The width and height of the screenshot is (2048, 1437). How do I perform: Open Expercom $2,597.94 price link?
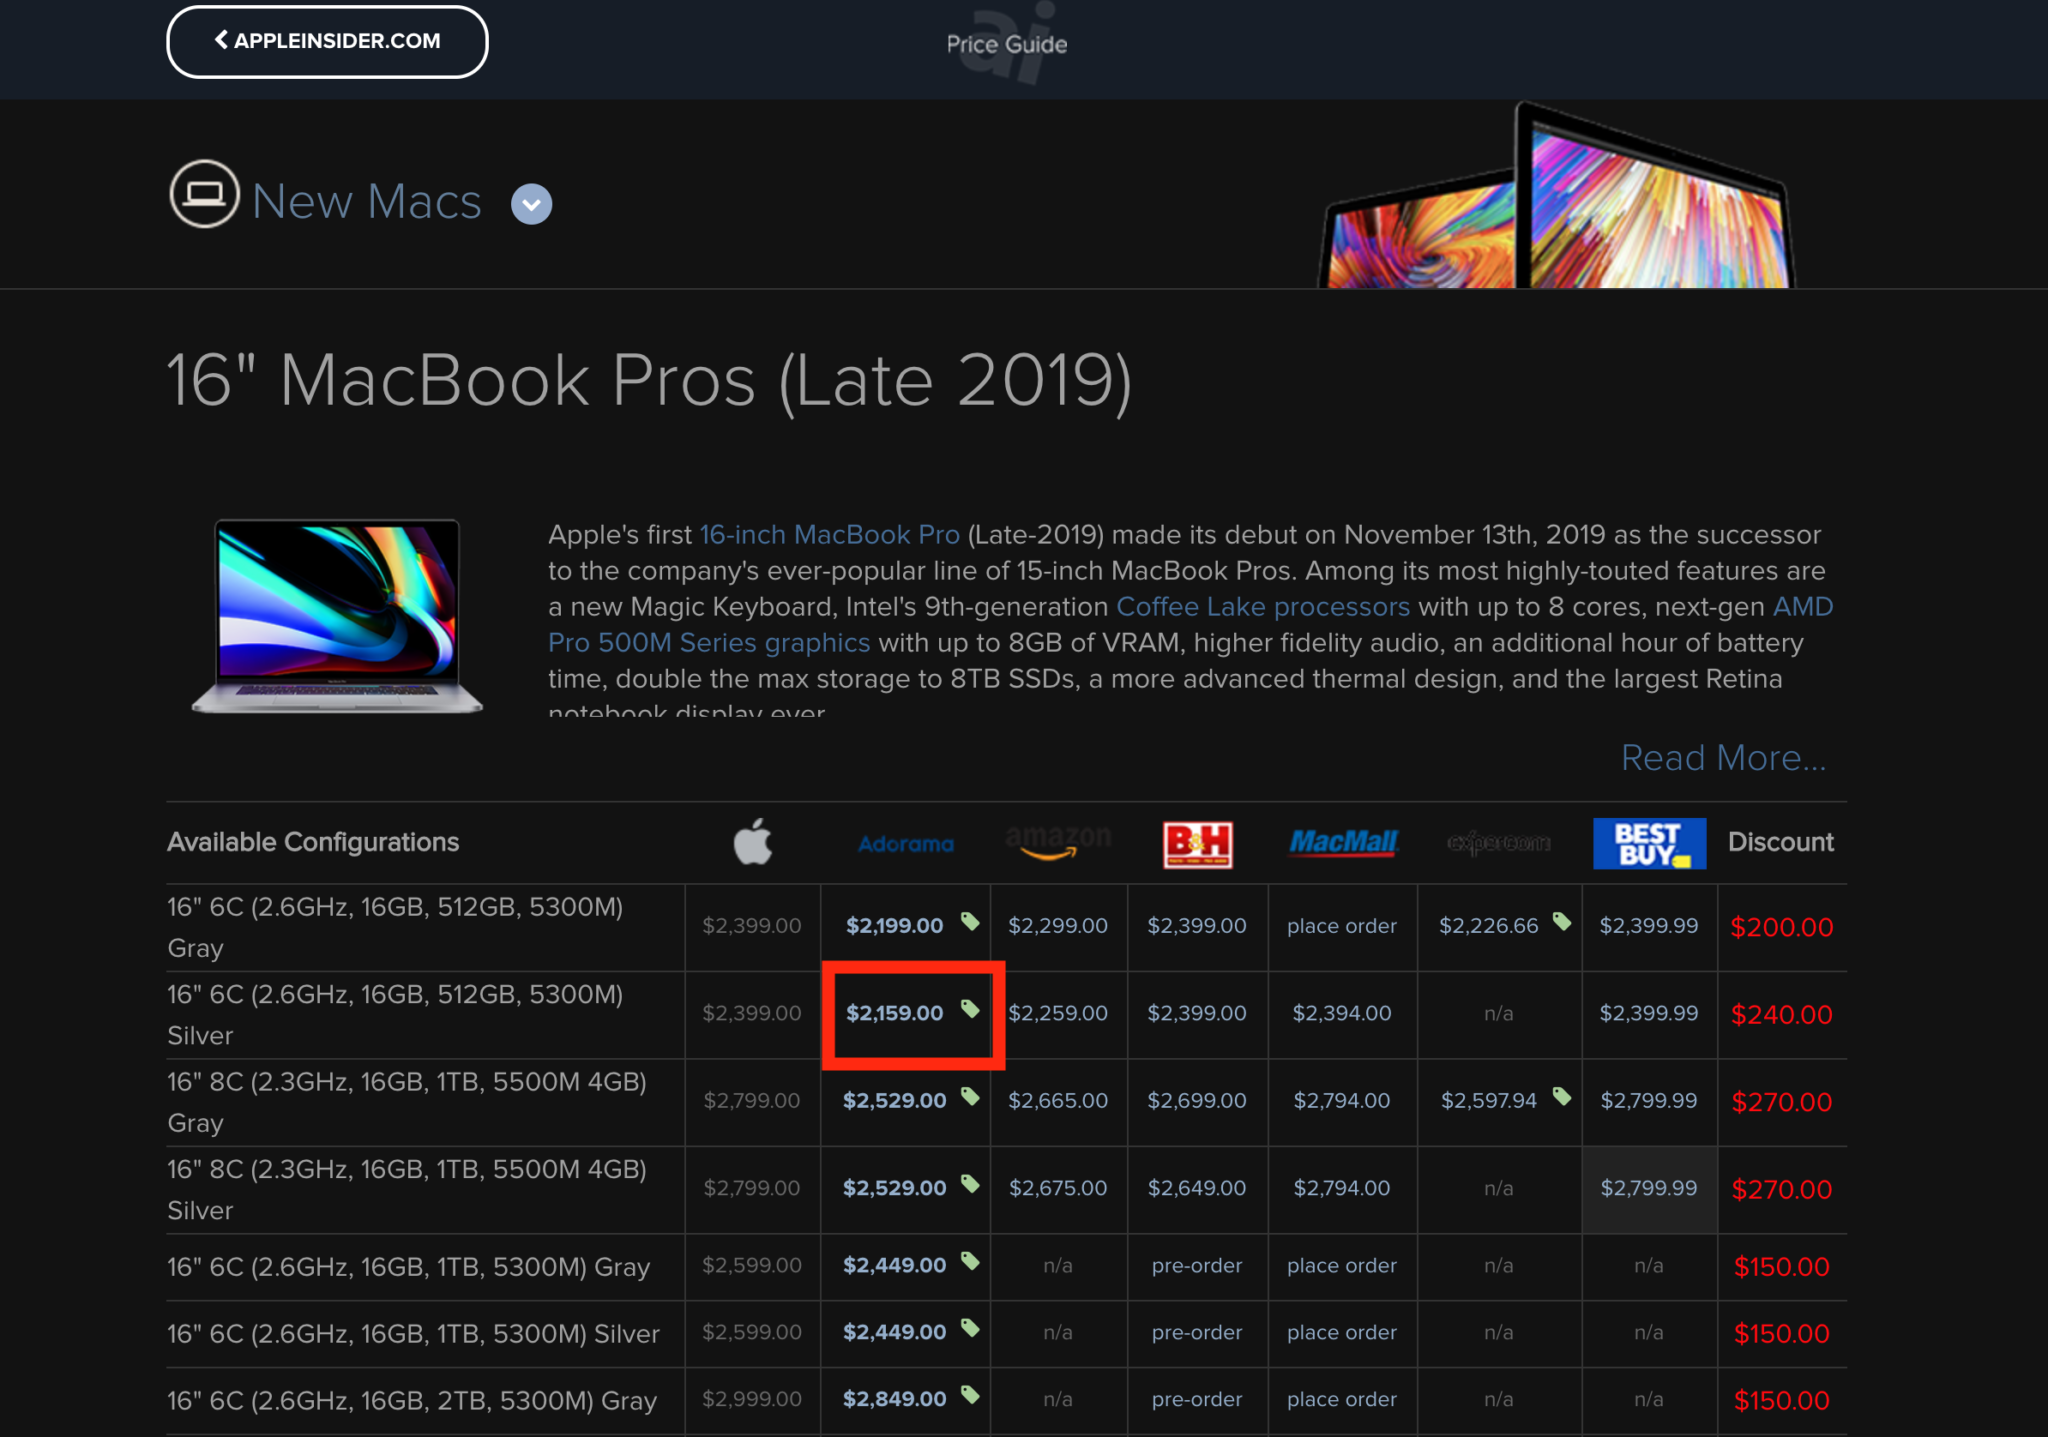point(1489,1101)
